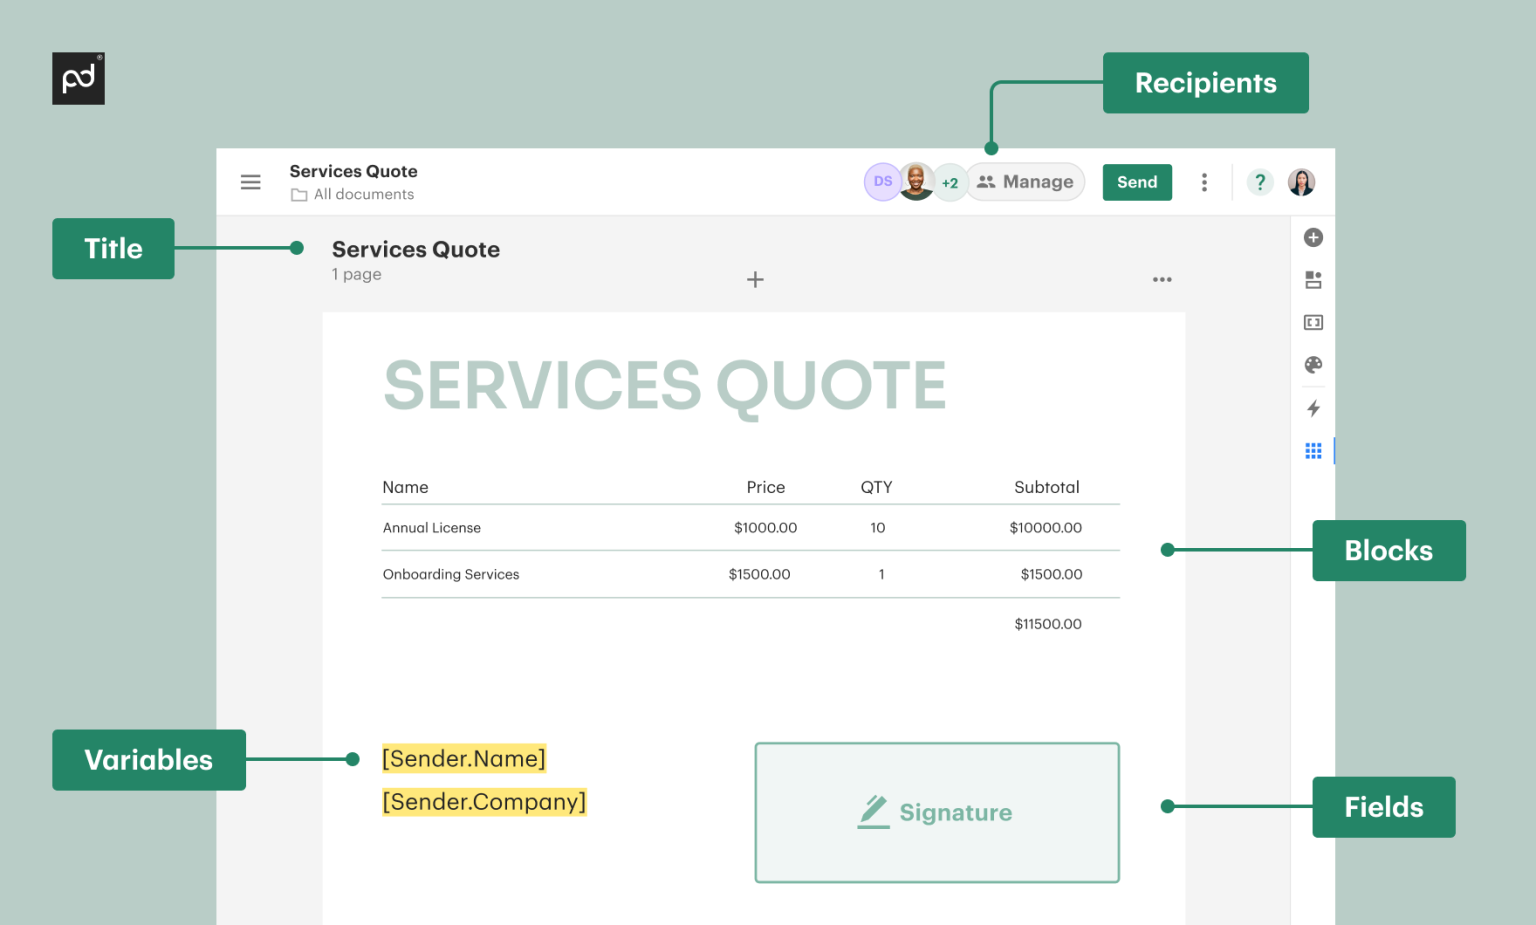The width and height of the screenshot is (1536, 925).
Task: Open the variables panel via brackets icon
Action: (1313, 322)
